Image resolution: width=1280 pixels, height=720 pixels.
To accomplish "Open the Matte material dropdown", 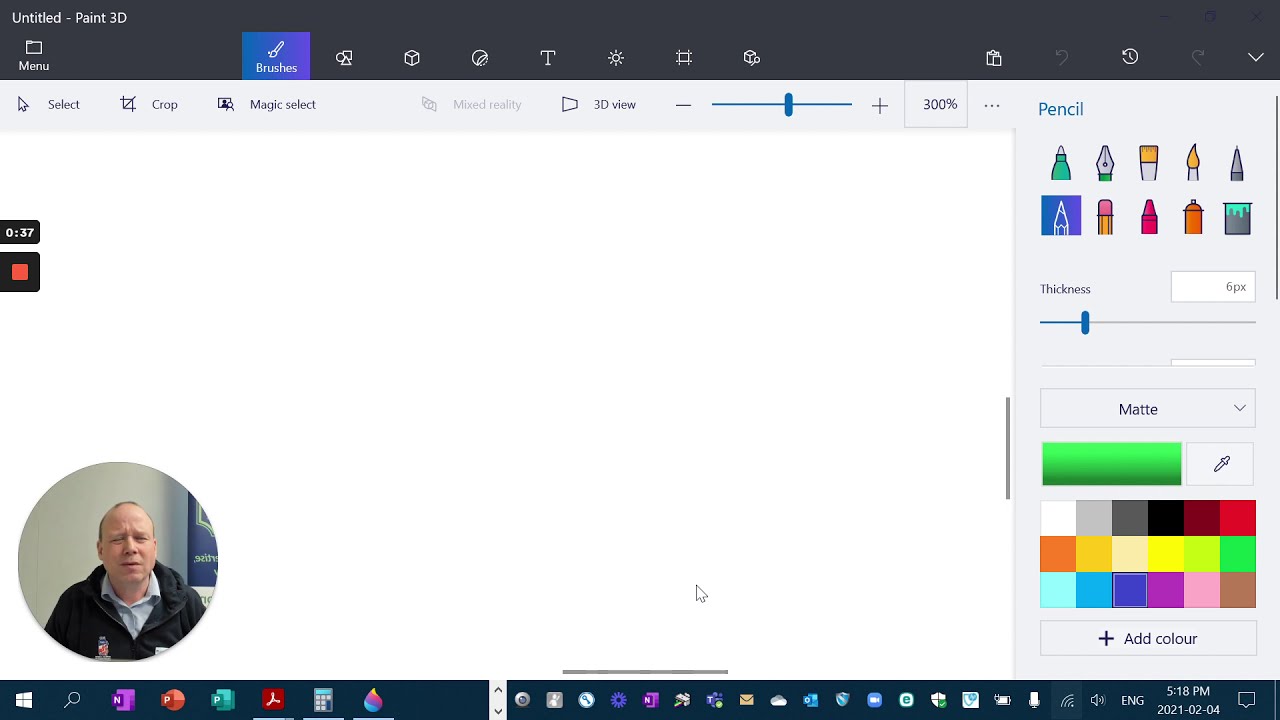I will click(1148, 409).
